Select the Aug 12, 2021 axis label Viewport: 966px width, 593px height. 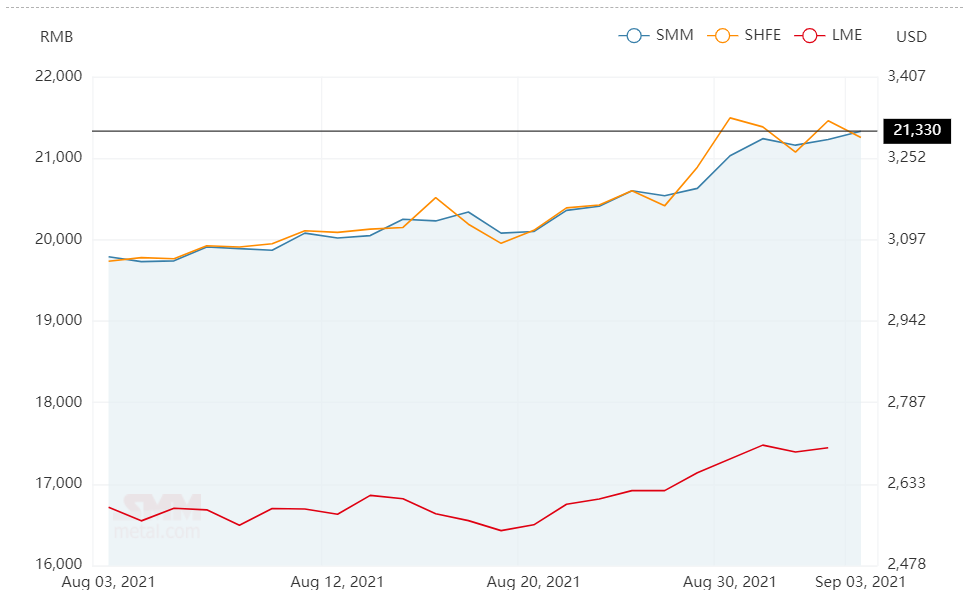(x=337, y=582)
